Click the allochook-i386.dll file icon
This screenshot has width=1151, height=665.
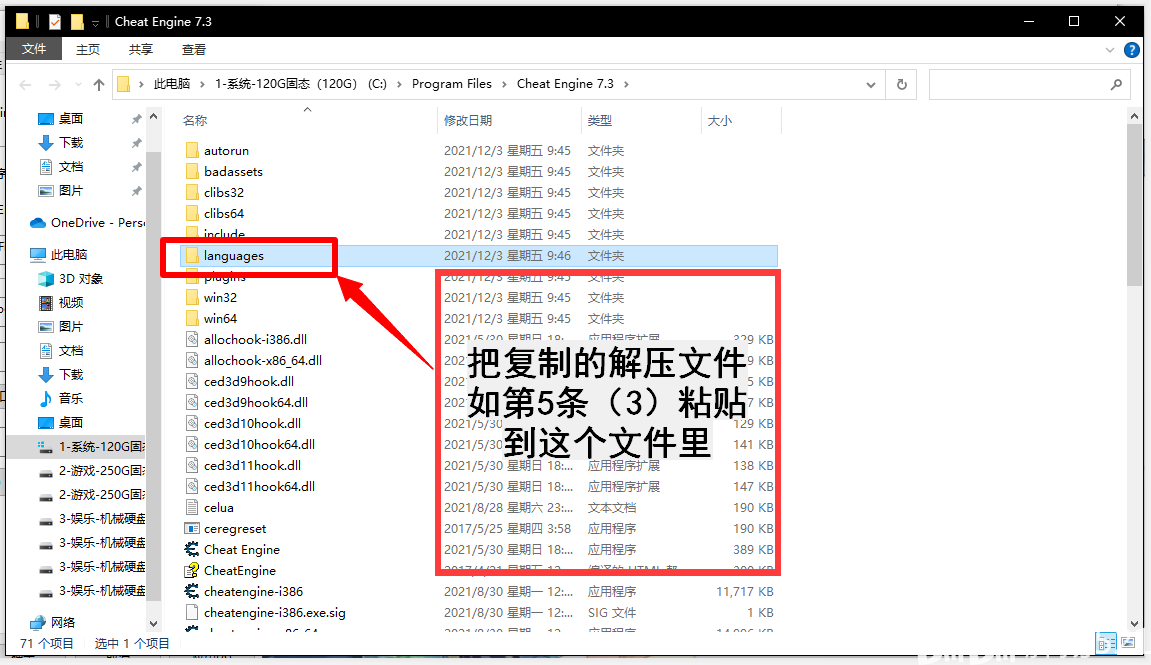[192, 340]
